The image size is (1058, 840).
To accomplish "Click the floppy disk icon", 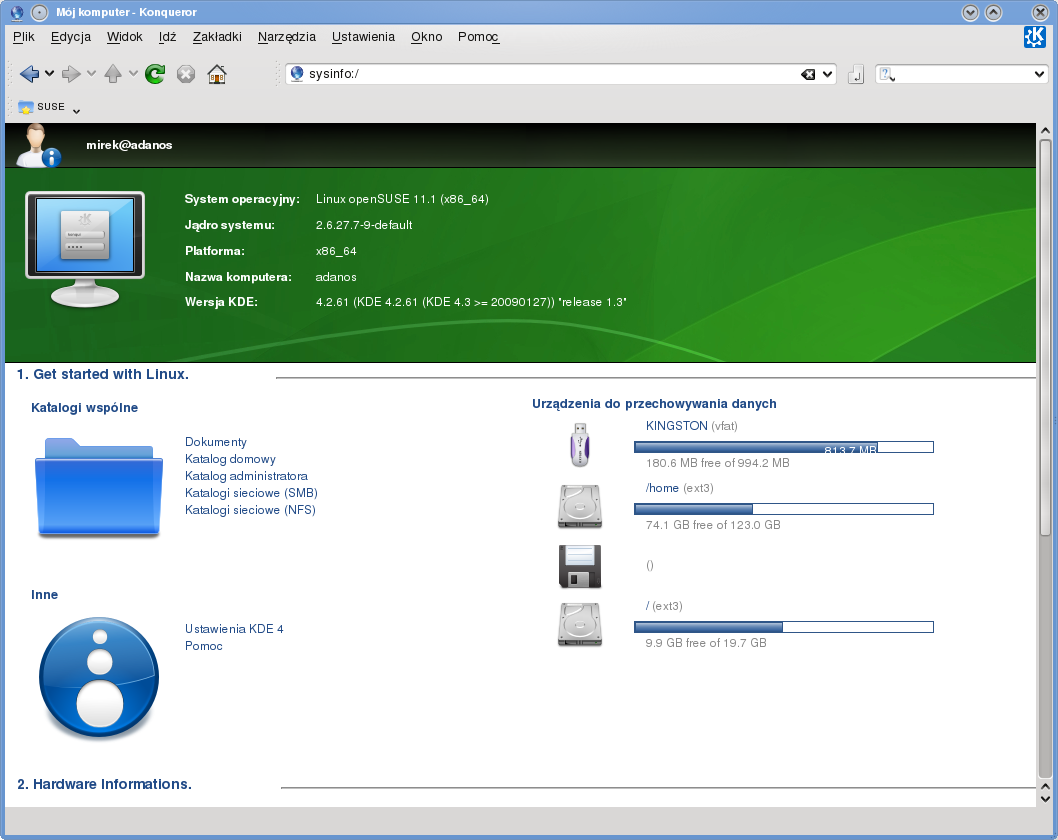I will tap(580, 566).
